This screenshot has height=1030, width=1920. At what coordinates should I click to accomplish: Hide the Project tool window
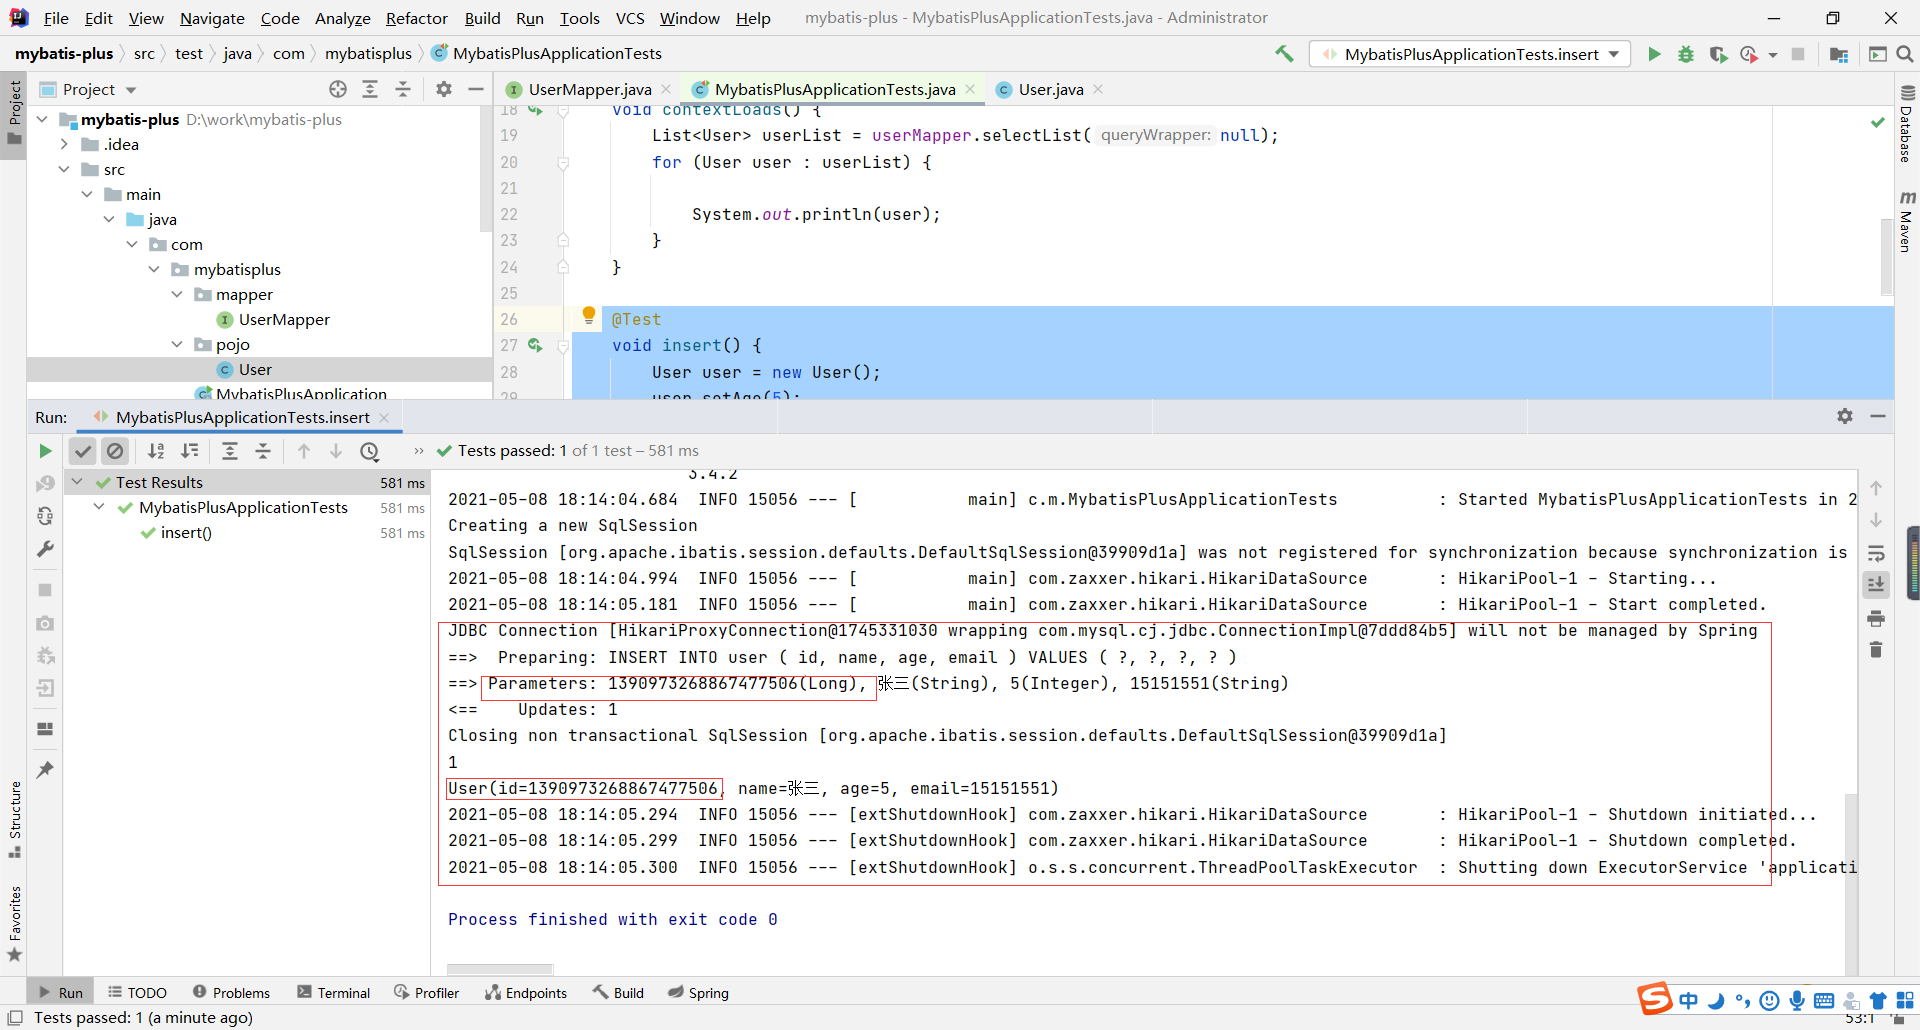click(476, 89)
